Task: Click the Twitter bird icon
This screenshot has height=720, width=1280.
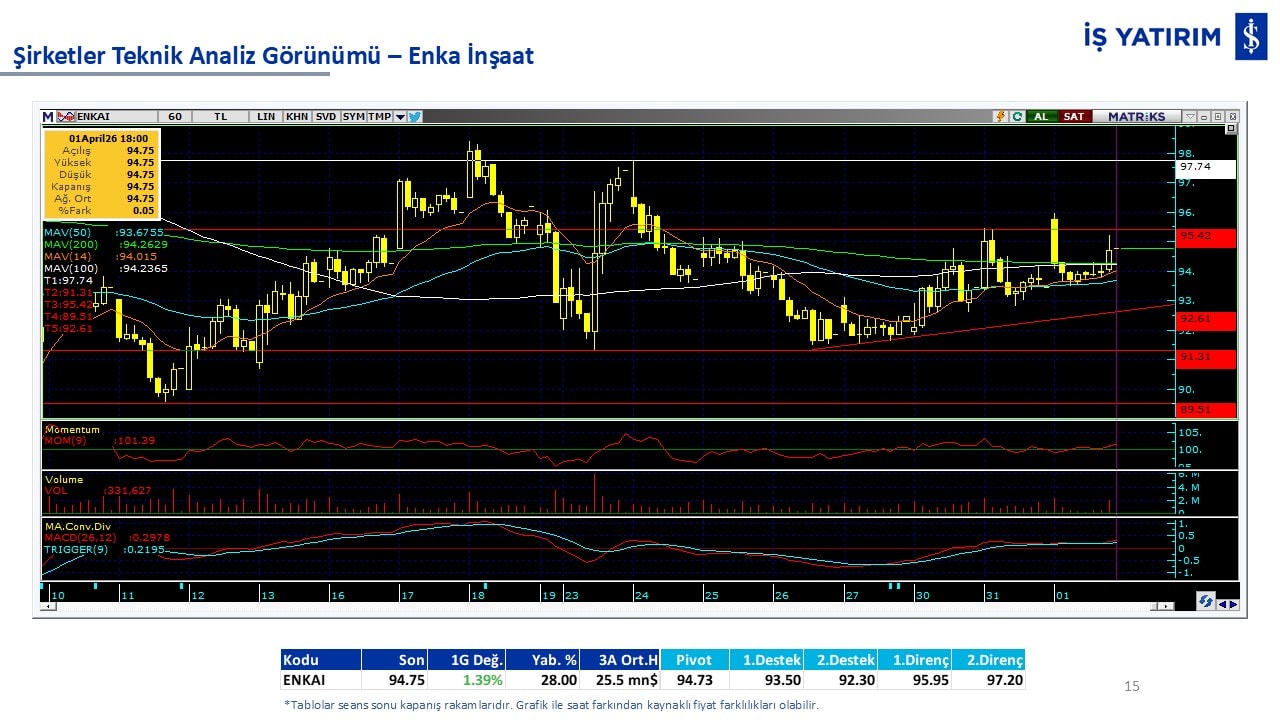Action: (415, 117)
